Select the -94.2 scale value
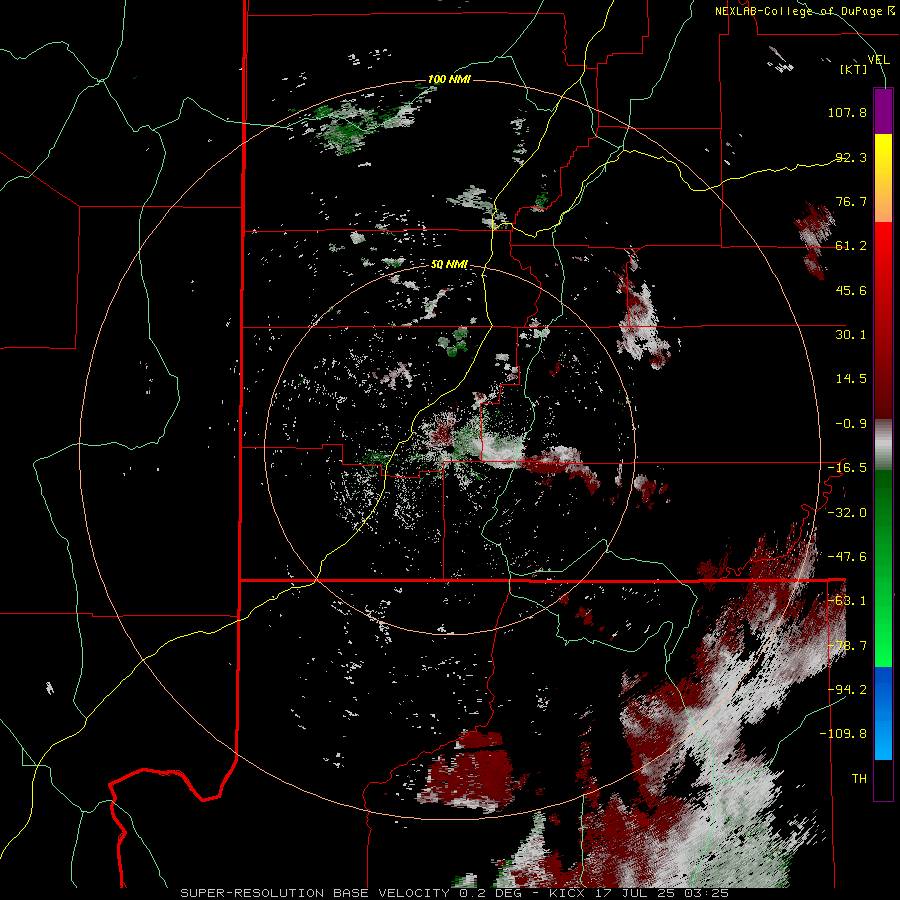The width and height of the screenshot is (900, 900). tap(847, 690)
